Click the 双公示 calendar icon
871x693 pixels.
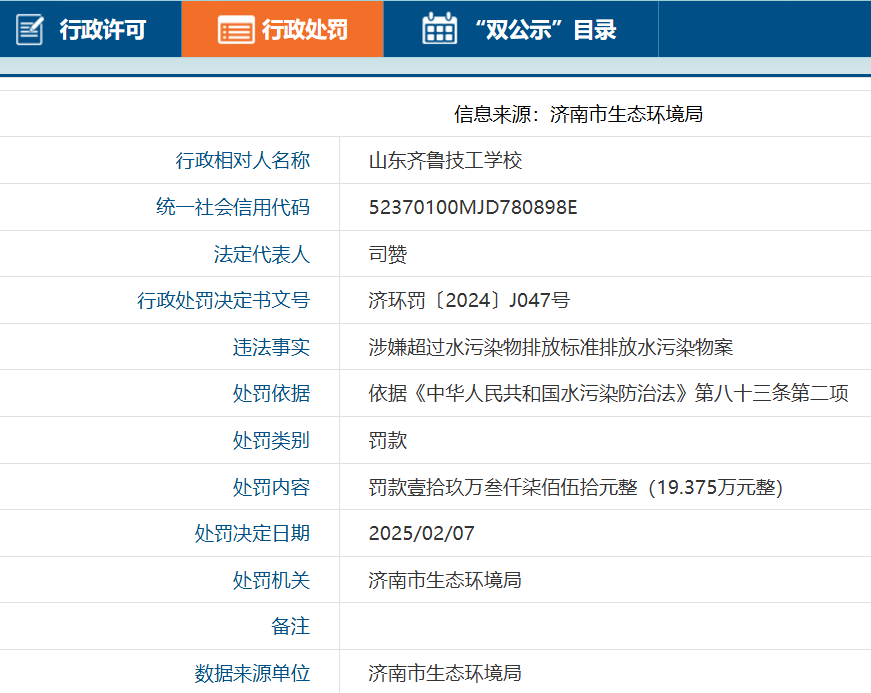coord(439,28)
